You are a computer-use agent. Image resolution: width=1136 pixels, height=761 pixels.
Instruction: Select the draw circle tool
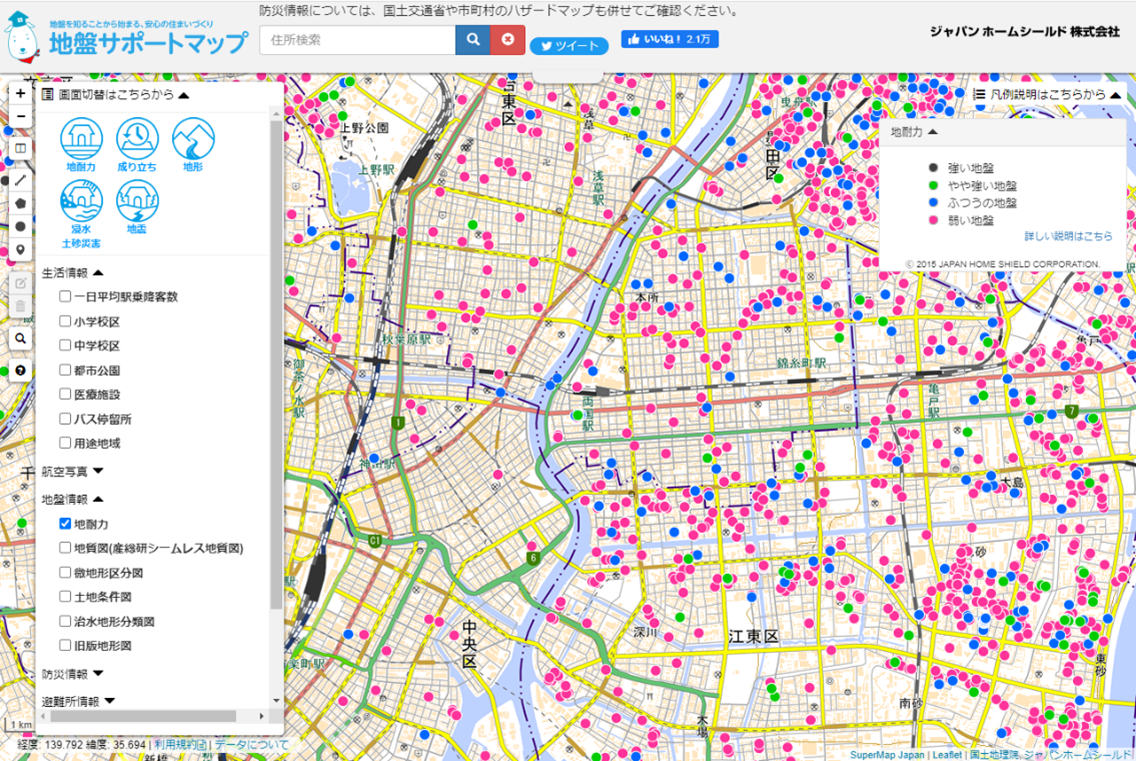click(20, 226)
